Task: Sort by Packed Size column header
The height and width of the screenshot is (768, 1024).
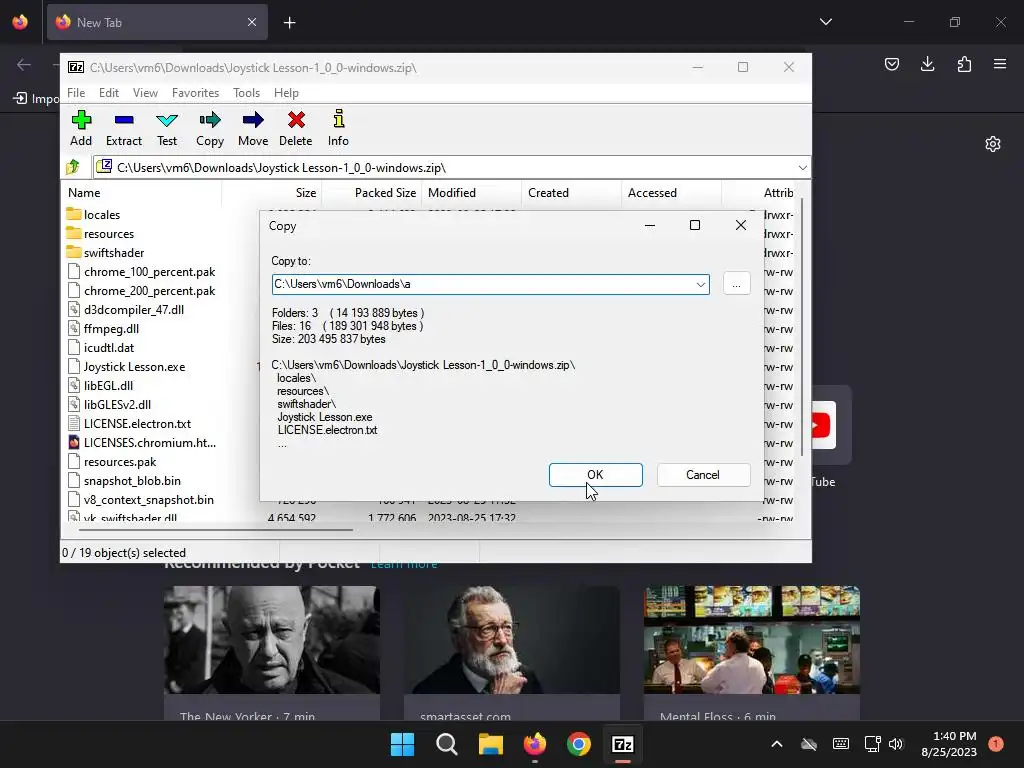Action: coord(372,193)
